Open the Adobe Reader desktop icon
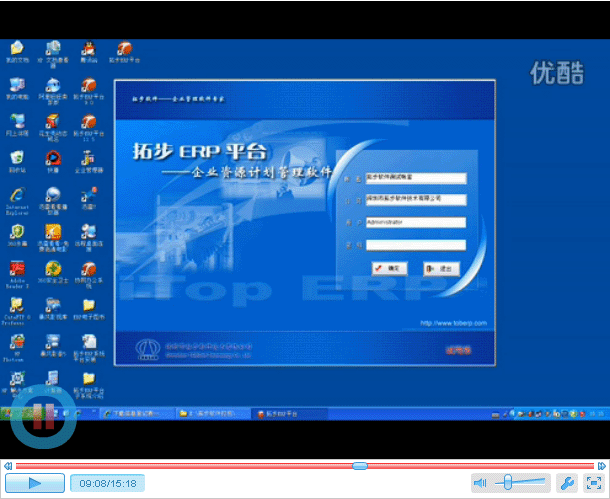The height and width of the screenshot is (499, 610). click(x=17, y=273)
